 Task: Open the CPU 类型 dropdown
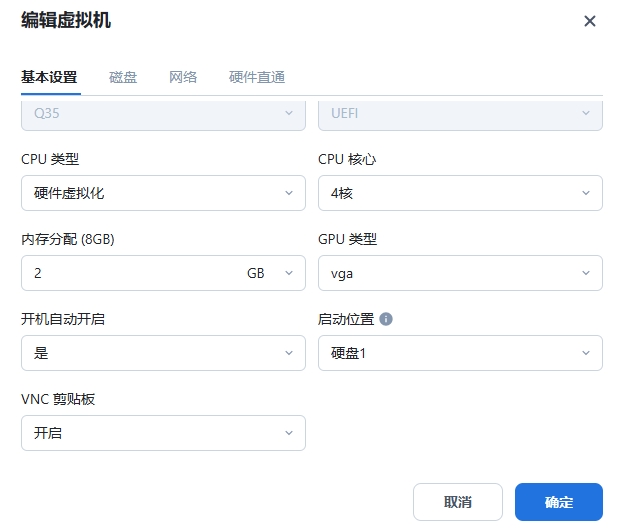[163, 193]
